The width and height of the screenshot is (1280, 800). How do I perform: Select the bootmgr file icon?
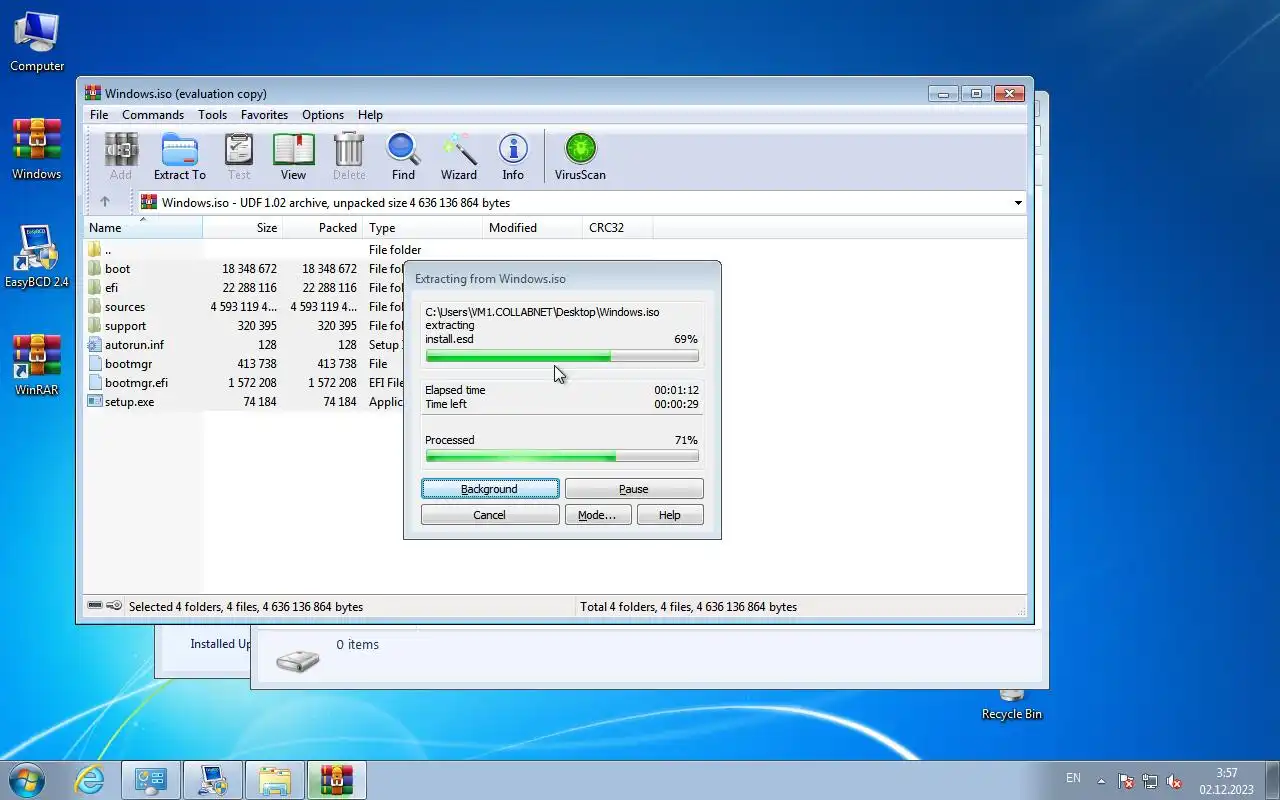[95, 364]
